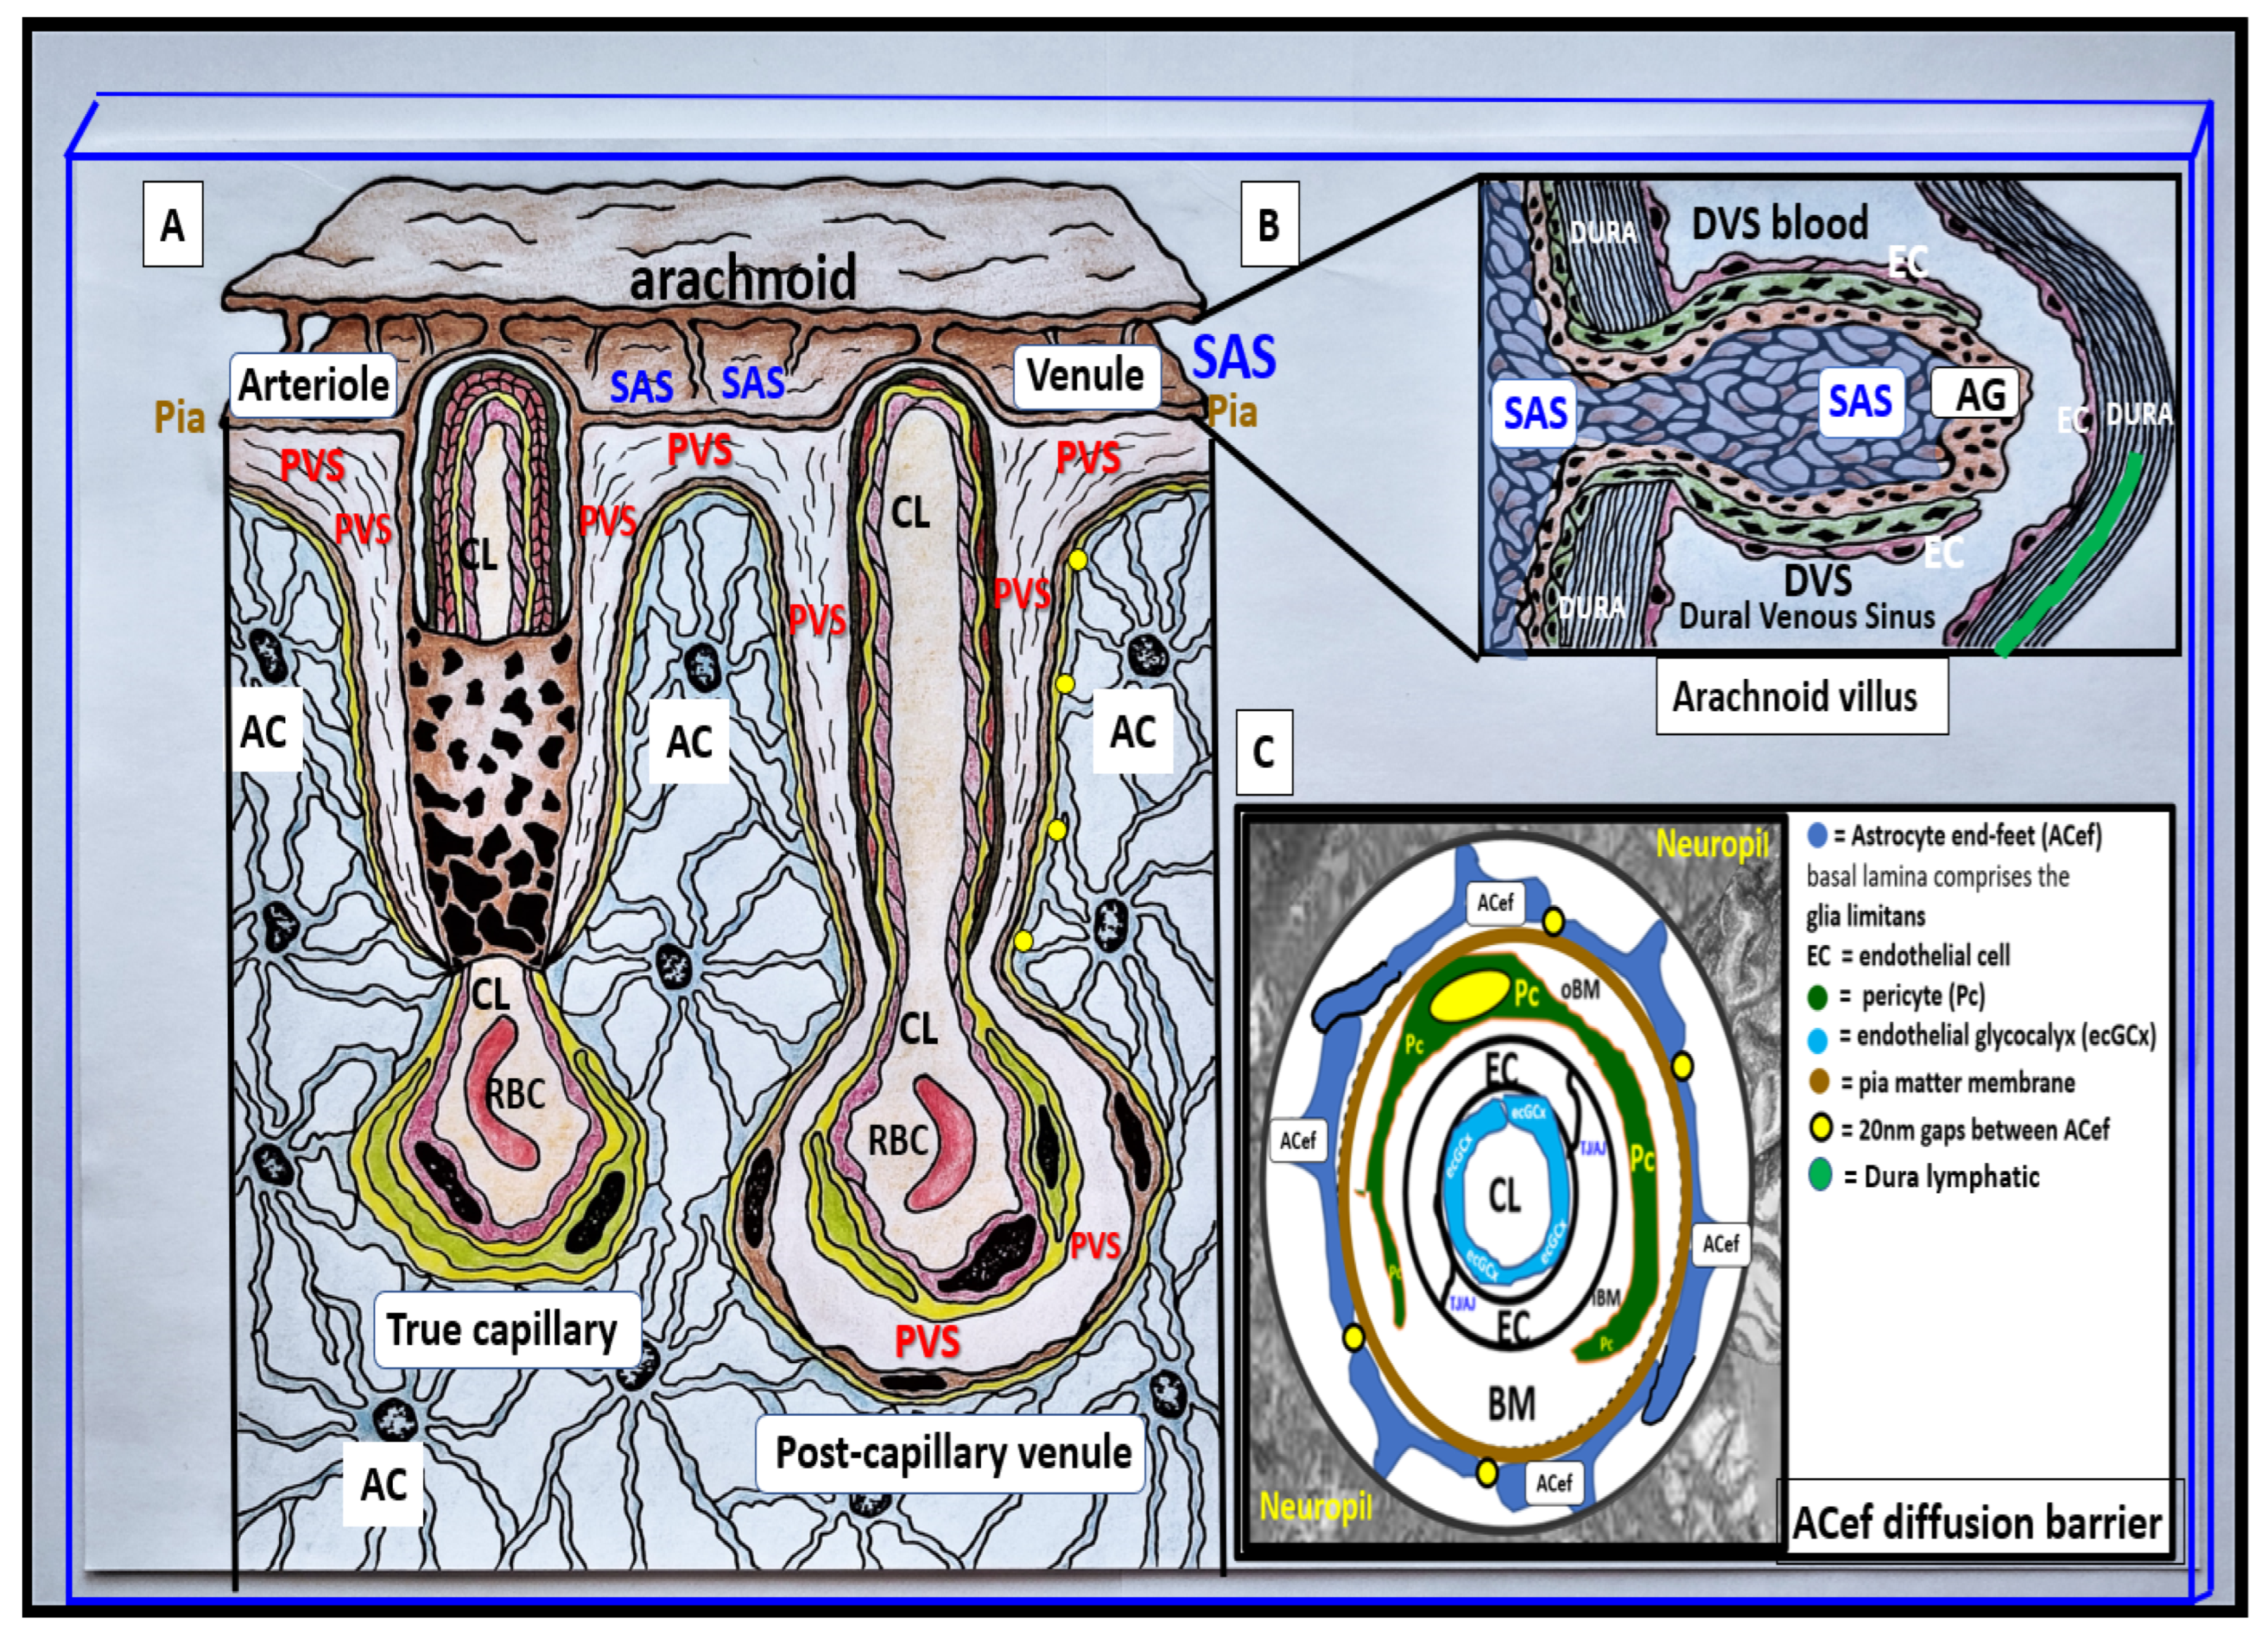2268x1637 pixels.
Task: Click the word arachnoid at top
Action: [x=742, y=278]
